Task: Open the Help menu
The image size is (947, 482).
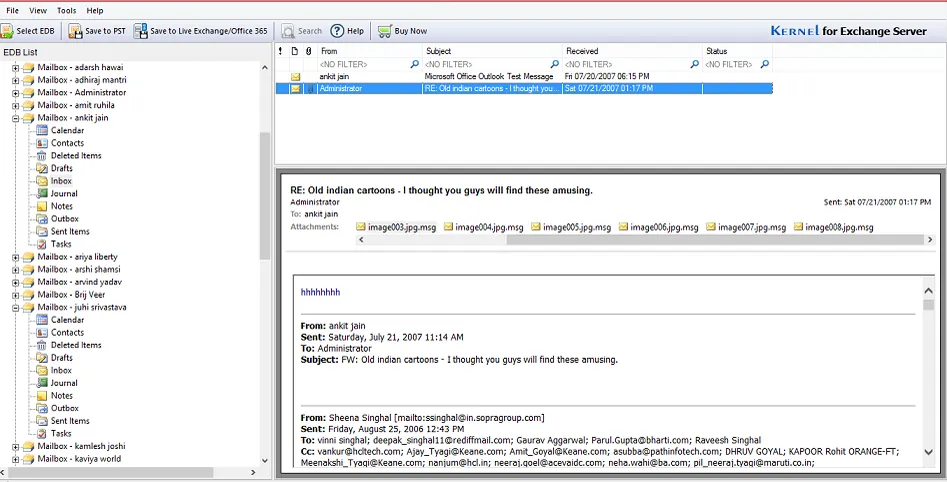Action: [95, 10]
